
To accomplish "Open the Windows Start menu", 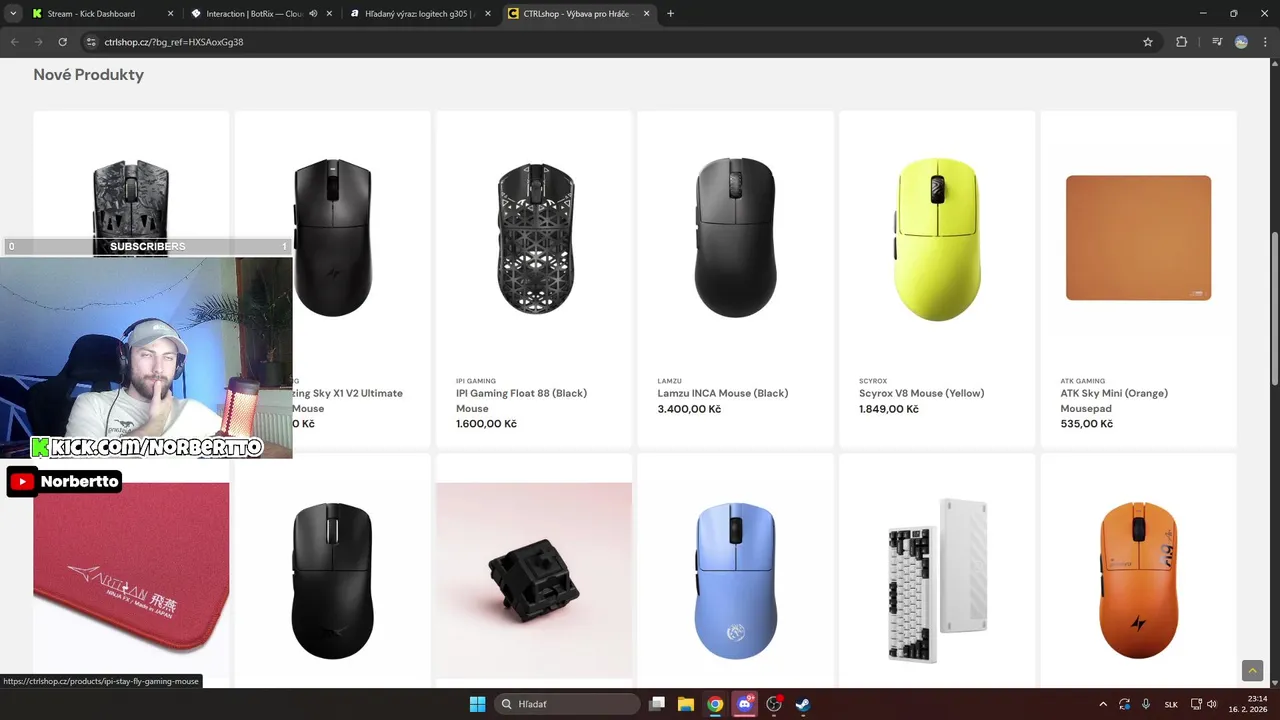I will click(477, 704).
